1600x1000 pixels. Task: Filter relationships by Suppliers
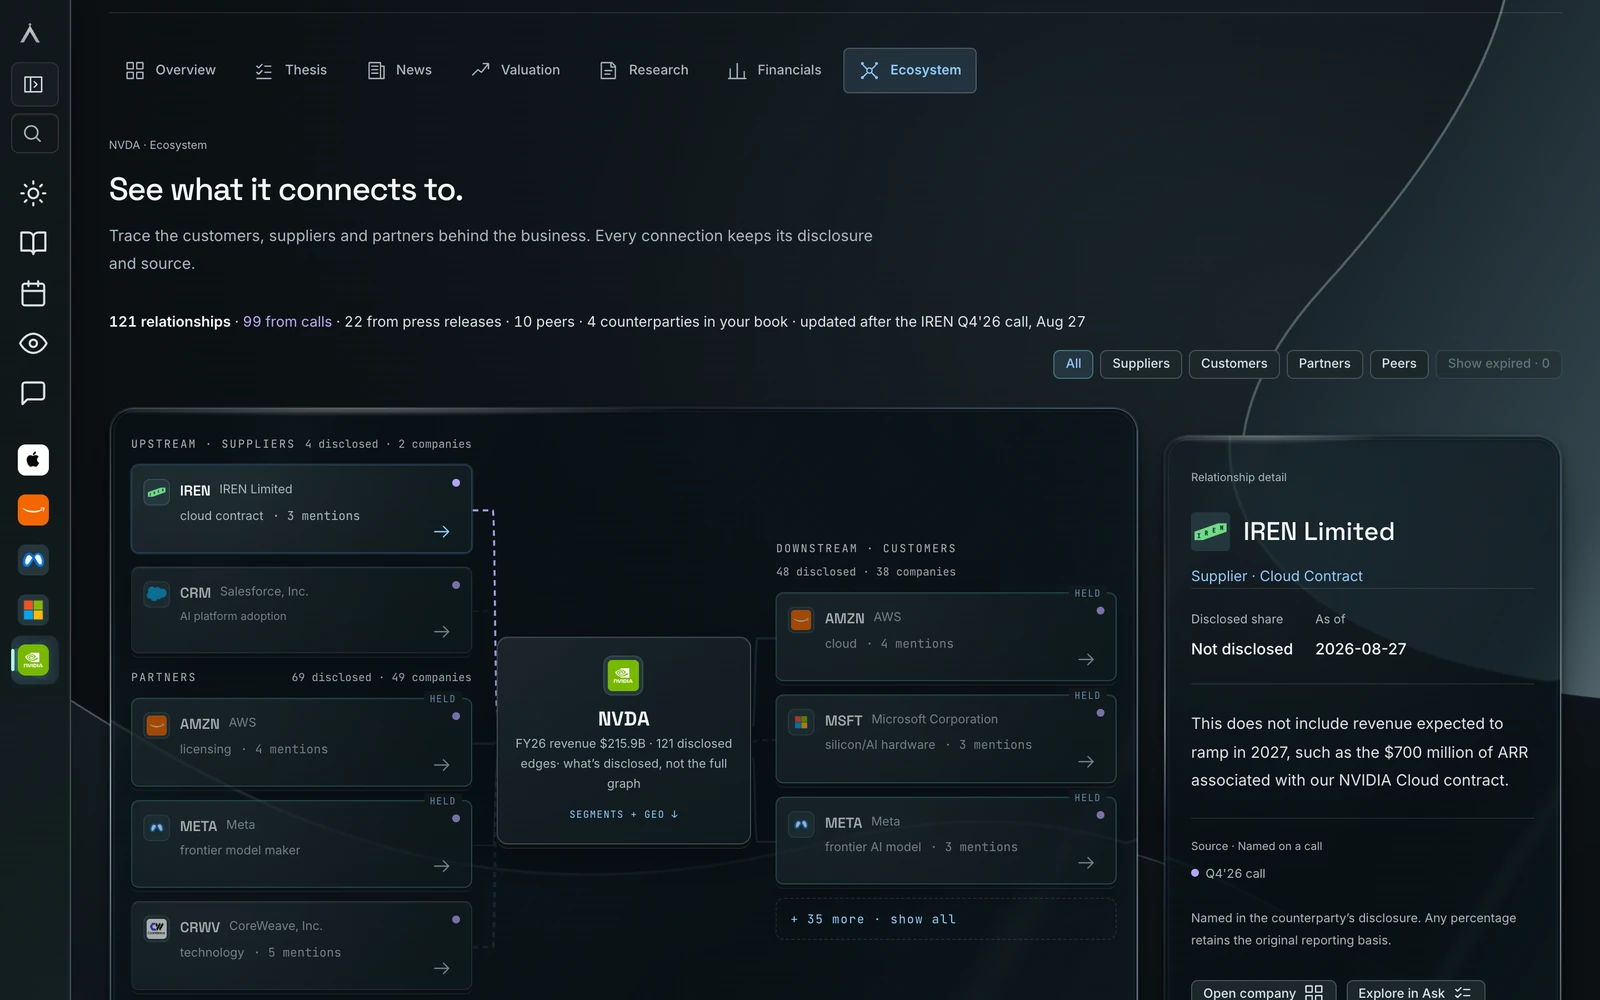pos(1141,364)
